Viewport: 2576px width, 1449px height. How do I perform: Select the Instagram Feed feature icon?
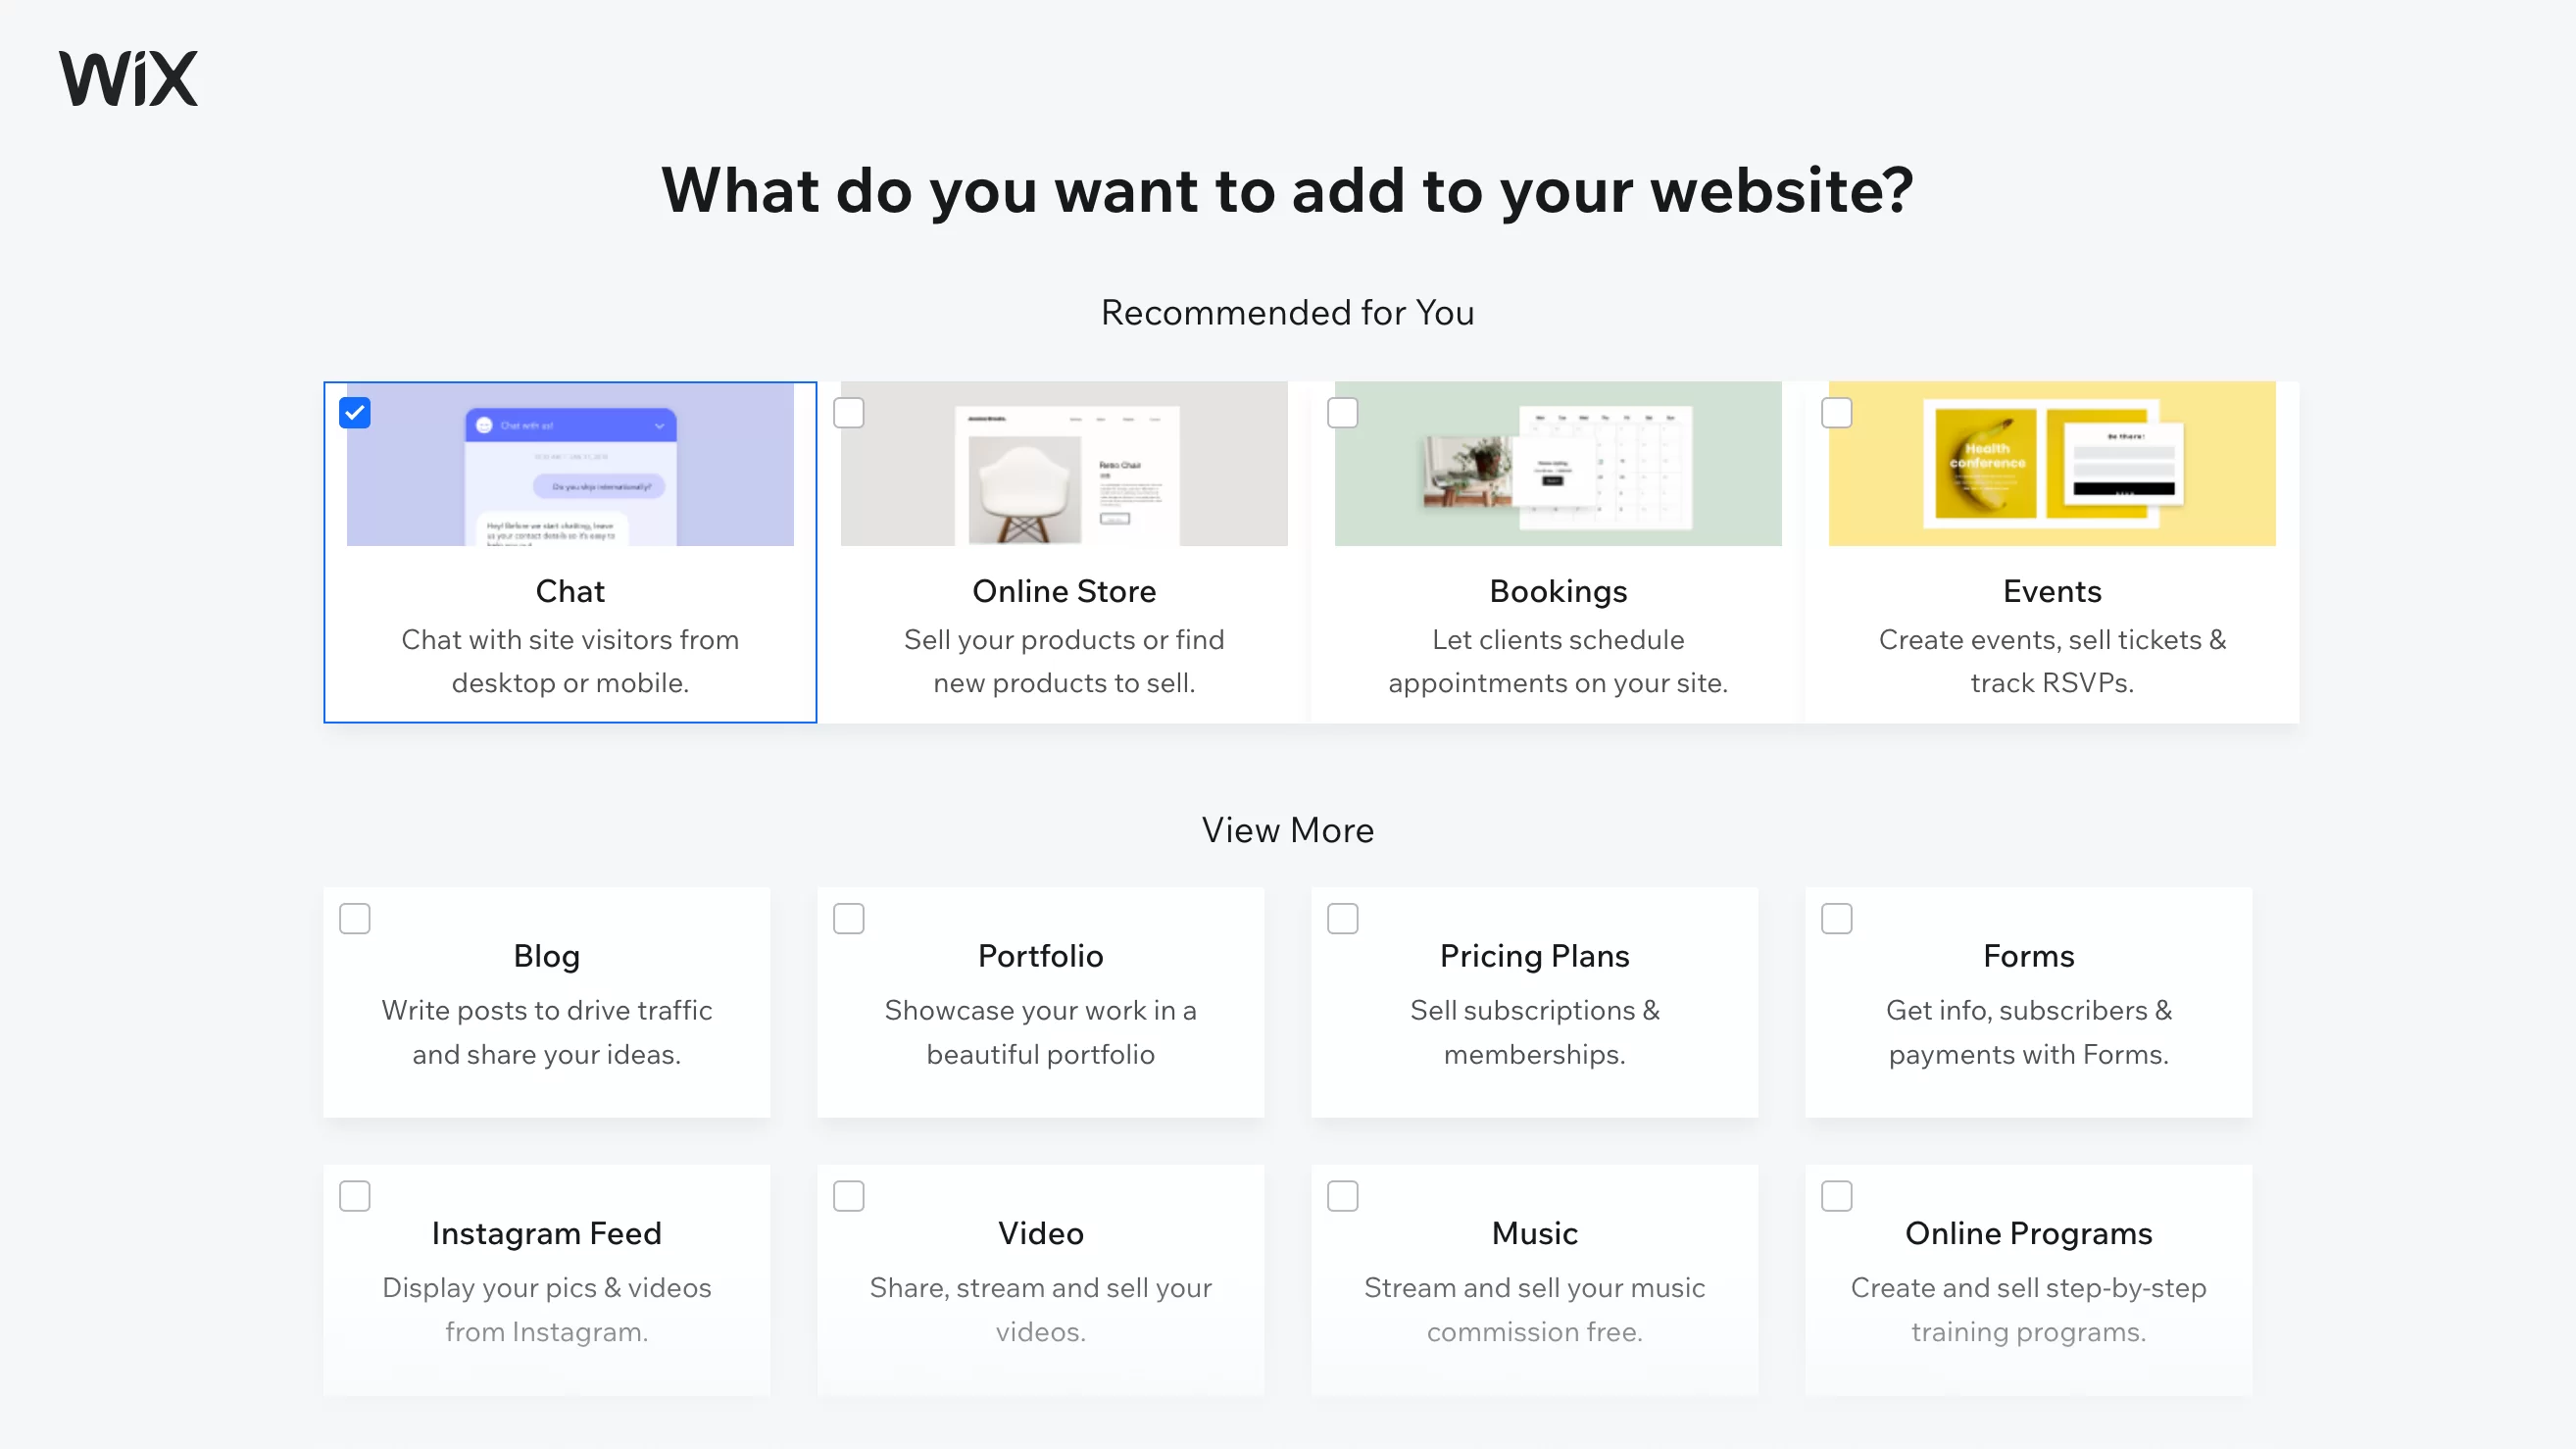354,1196
